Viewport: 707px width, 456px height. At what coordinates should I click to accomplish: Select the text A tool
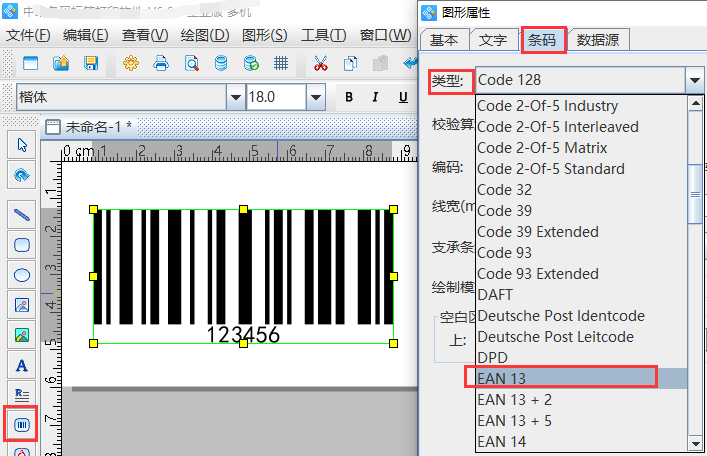[22, 365]
